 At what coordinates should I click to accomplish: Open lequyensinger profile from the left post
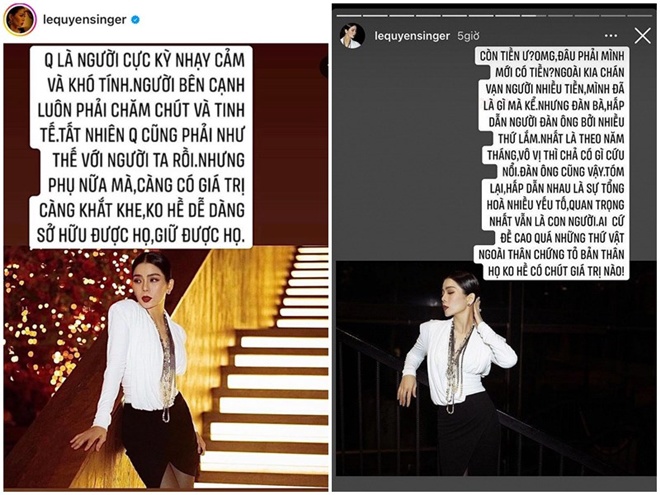point(85,19)
